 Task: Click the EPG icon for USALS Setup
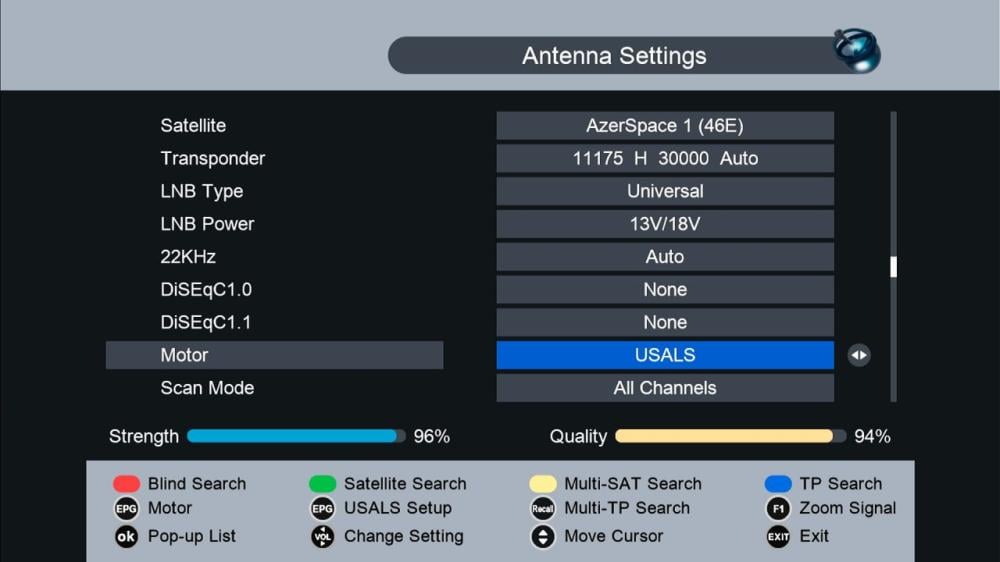[x=322, y=508]
